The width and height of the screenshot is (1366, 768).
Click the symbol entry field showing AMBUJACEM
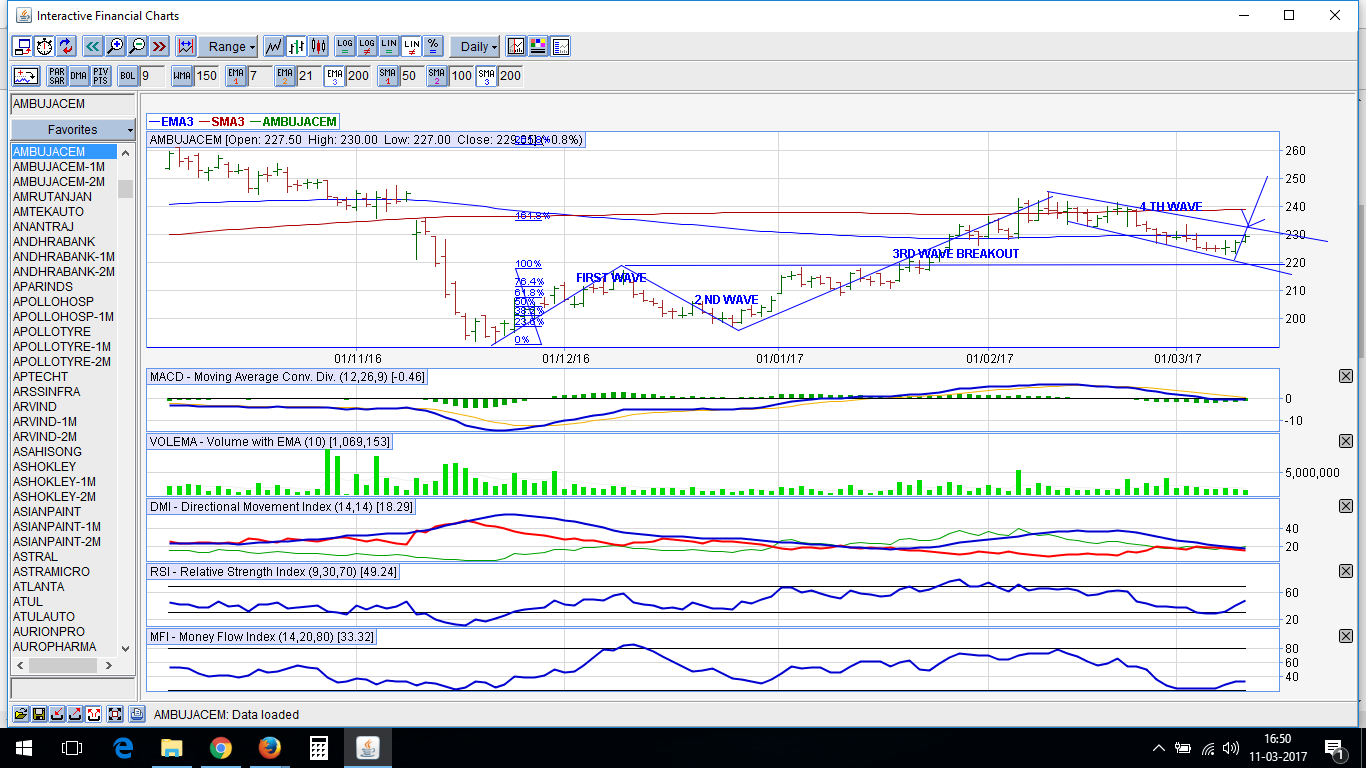(72, 104)
